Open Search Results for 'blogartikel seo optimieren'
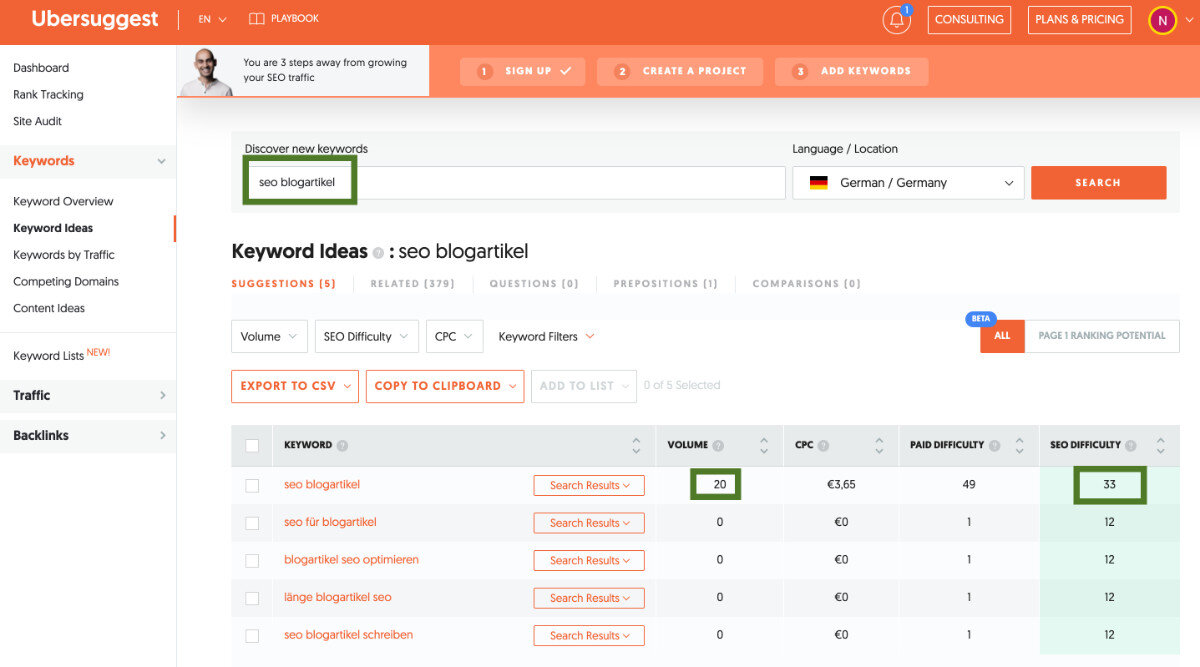The width and height of the screenshot is (1200, 667). click(589, 560)
